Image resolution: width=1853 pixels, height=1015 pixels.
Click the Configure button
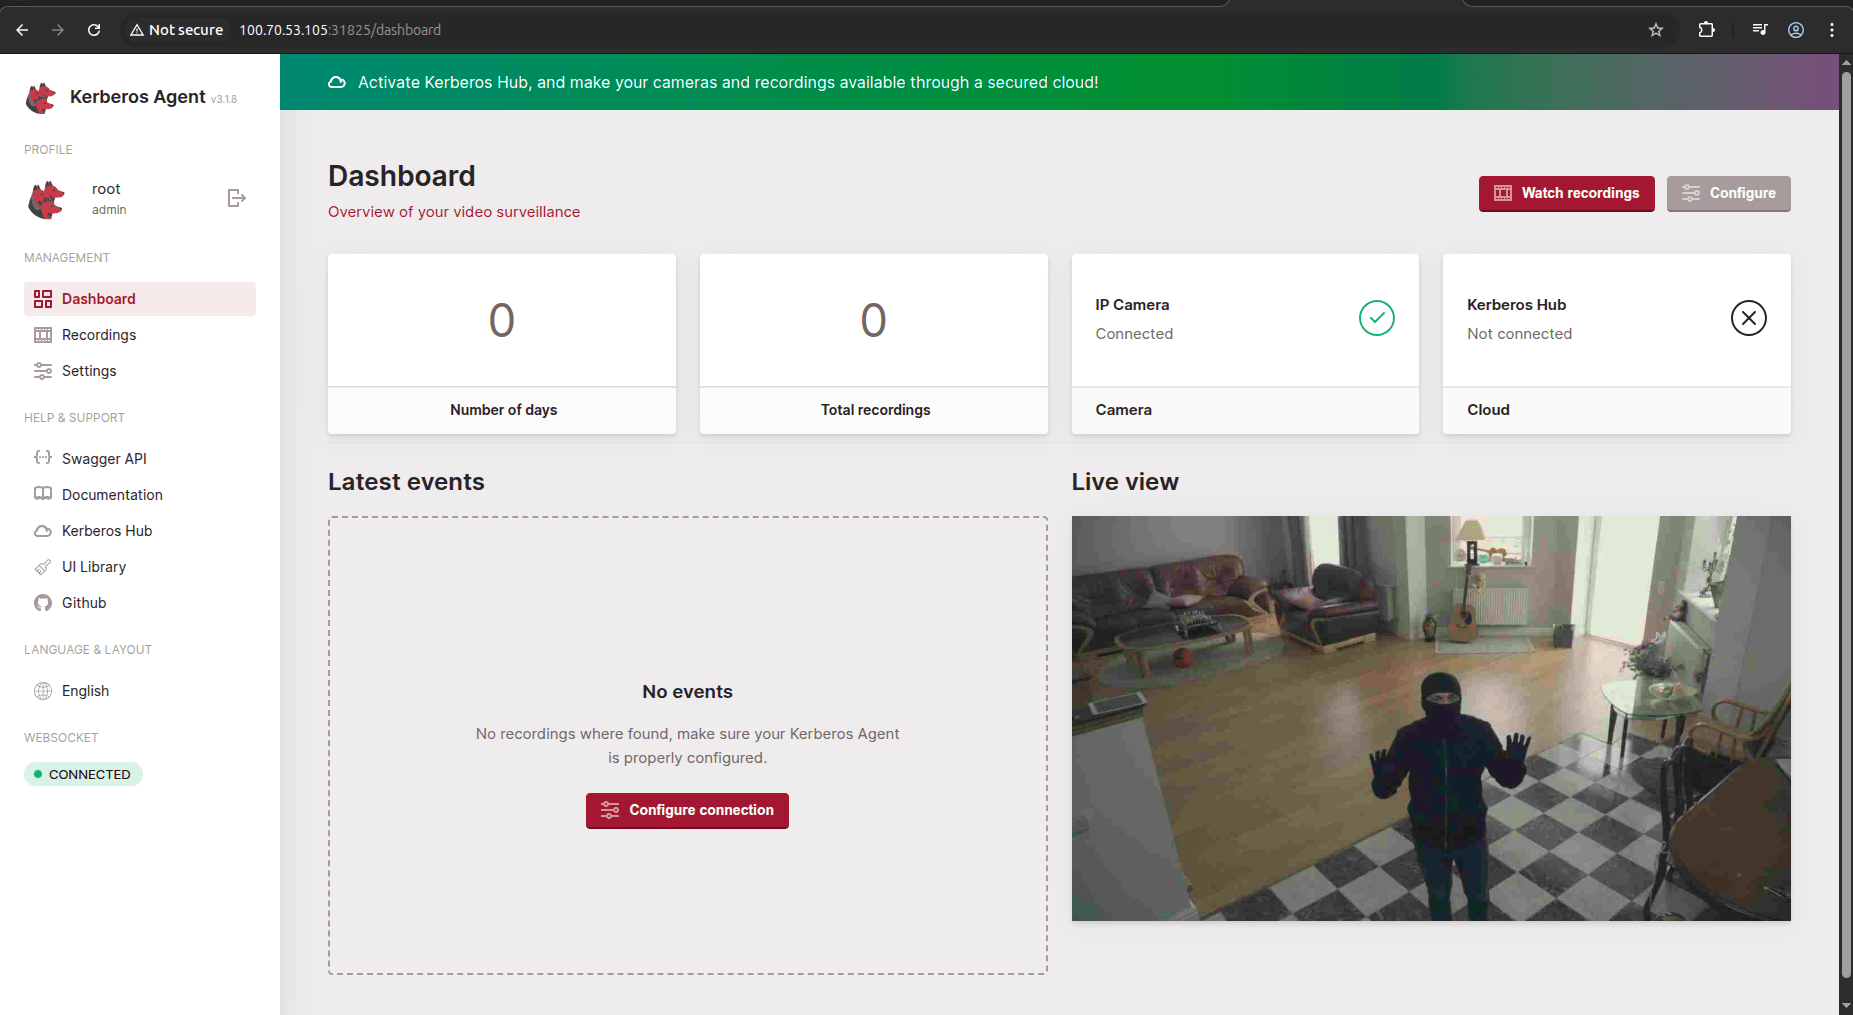click(x=1728, y=193)
